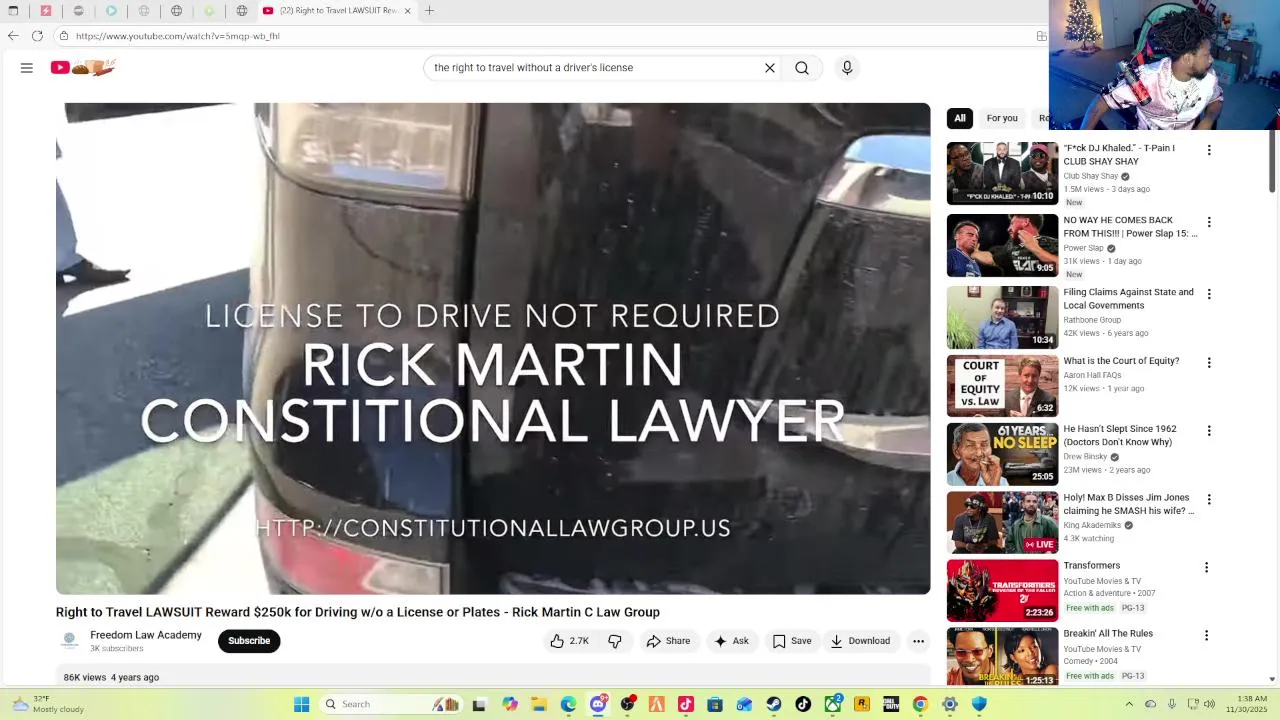This screenshot has height=720, width=1280.
Task: Open Call of Duty from the taskbar
Action: [x=891, y=704]
